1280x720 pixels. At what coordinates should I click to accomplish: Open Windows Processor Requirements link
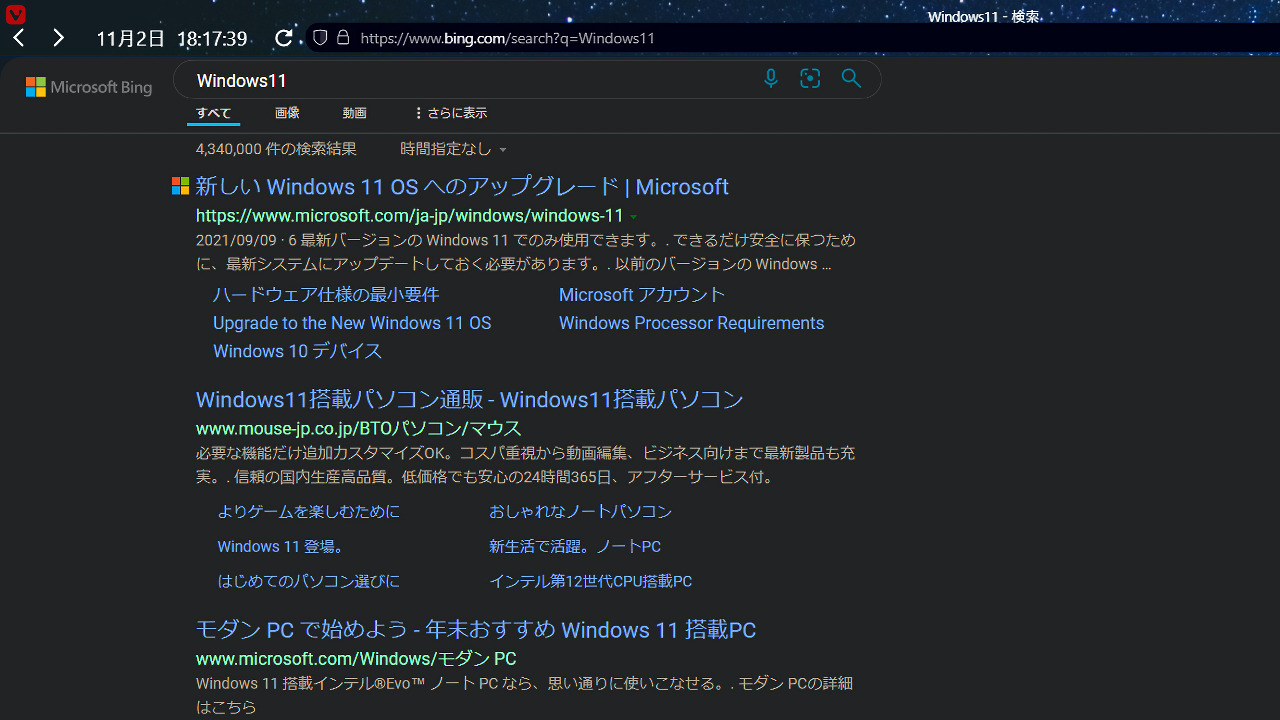coord(691,323)
